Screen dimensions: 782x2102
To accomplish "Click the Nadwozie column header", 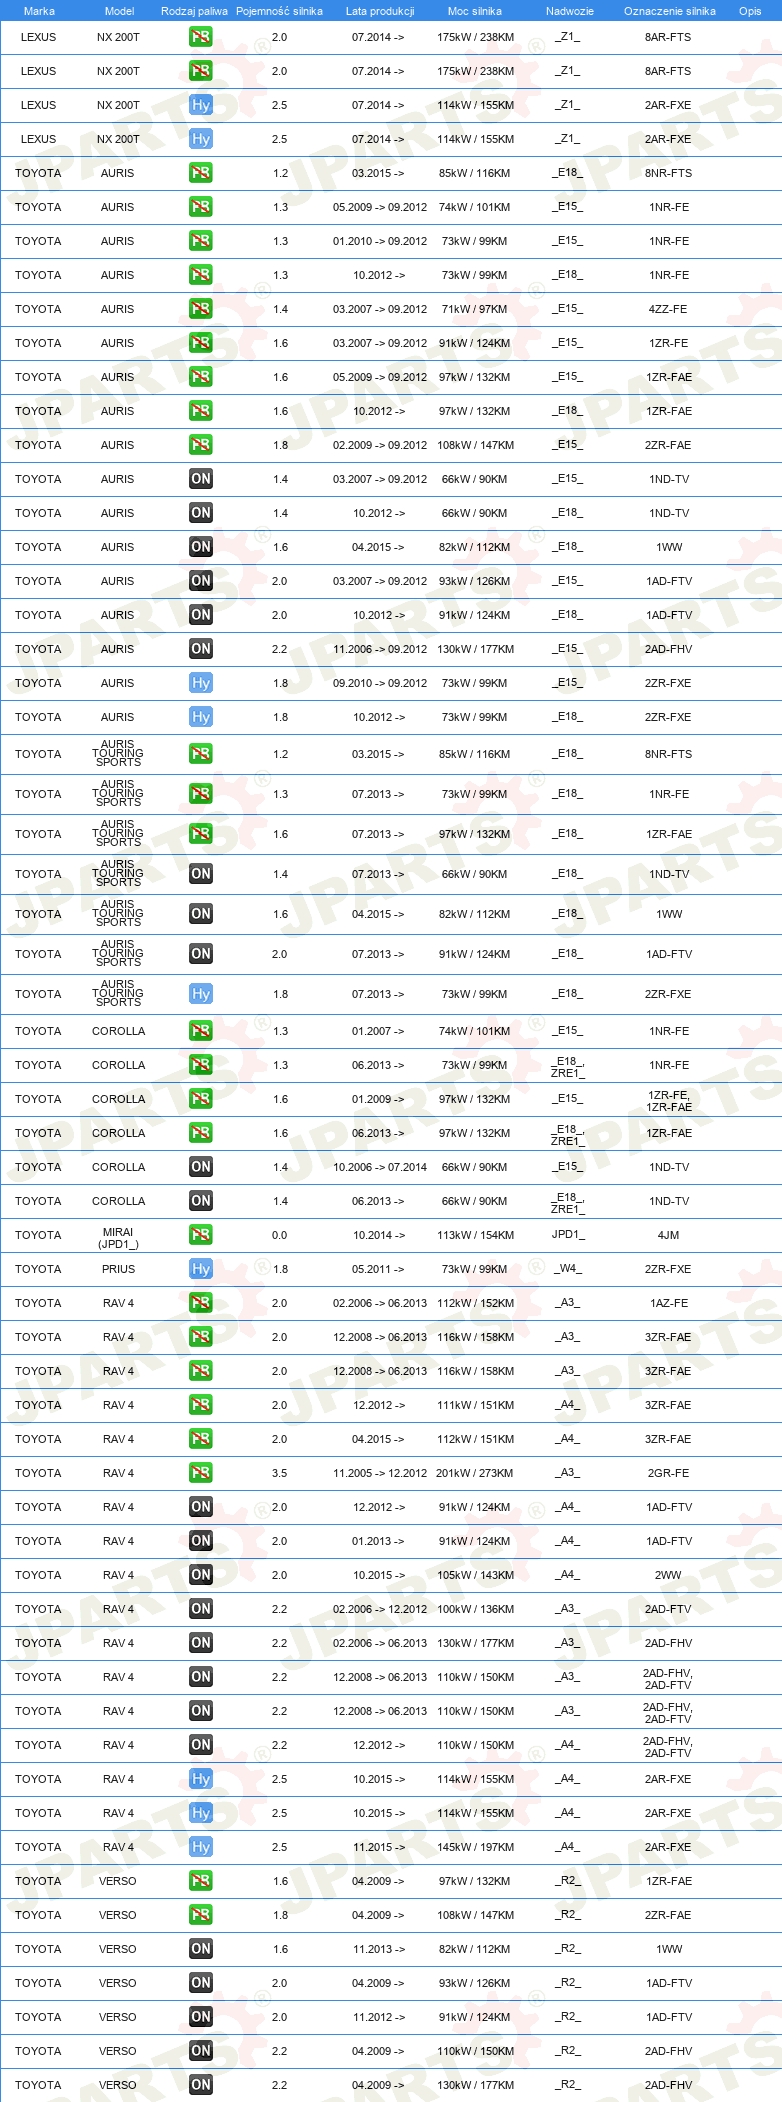I will [x=570, y=11].
